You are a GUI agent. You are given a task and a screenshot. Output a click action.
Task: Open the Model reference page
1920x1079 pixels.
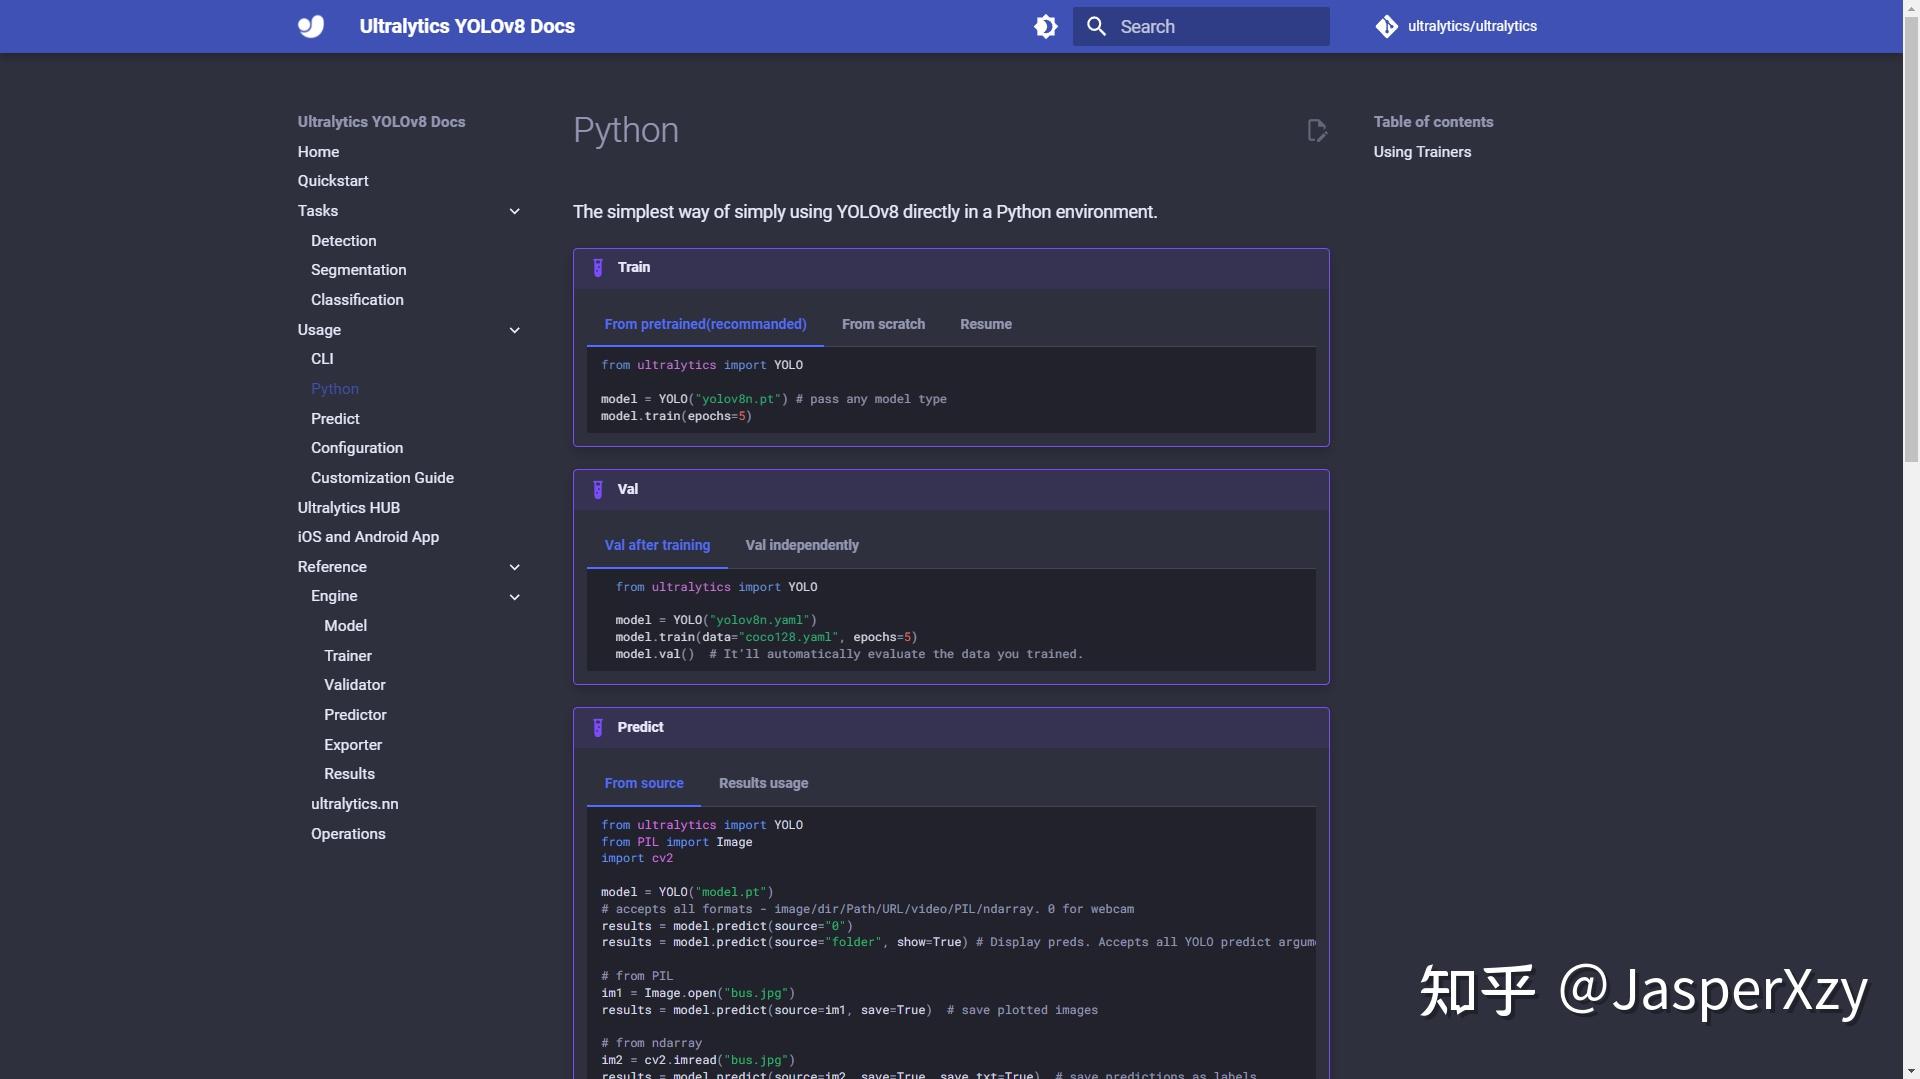(345, 626)
